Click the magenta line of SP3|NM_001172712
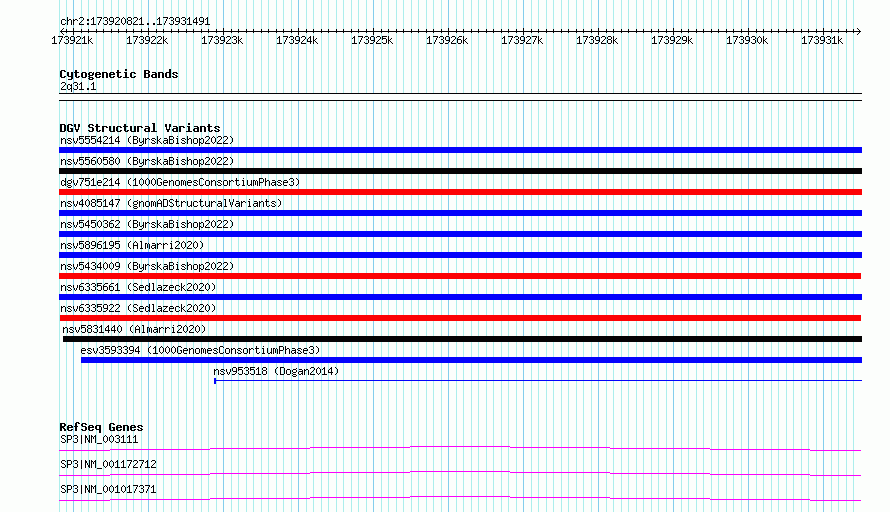Viewport: 890px width, 512px height. point(460,473)
